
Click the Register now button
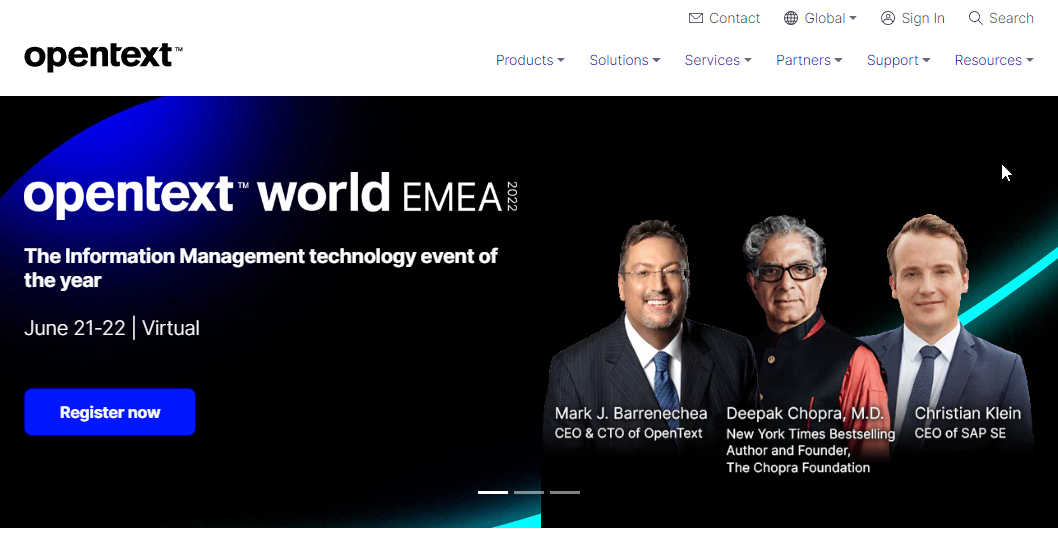[110, 412]
